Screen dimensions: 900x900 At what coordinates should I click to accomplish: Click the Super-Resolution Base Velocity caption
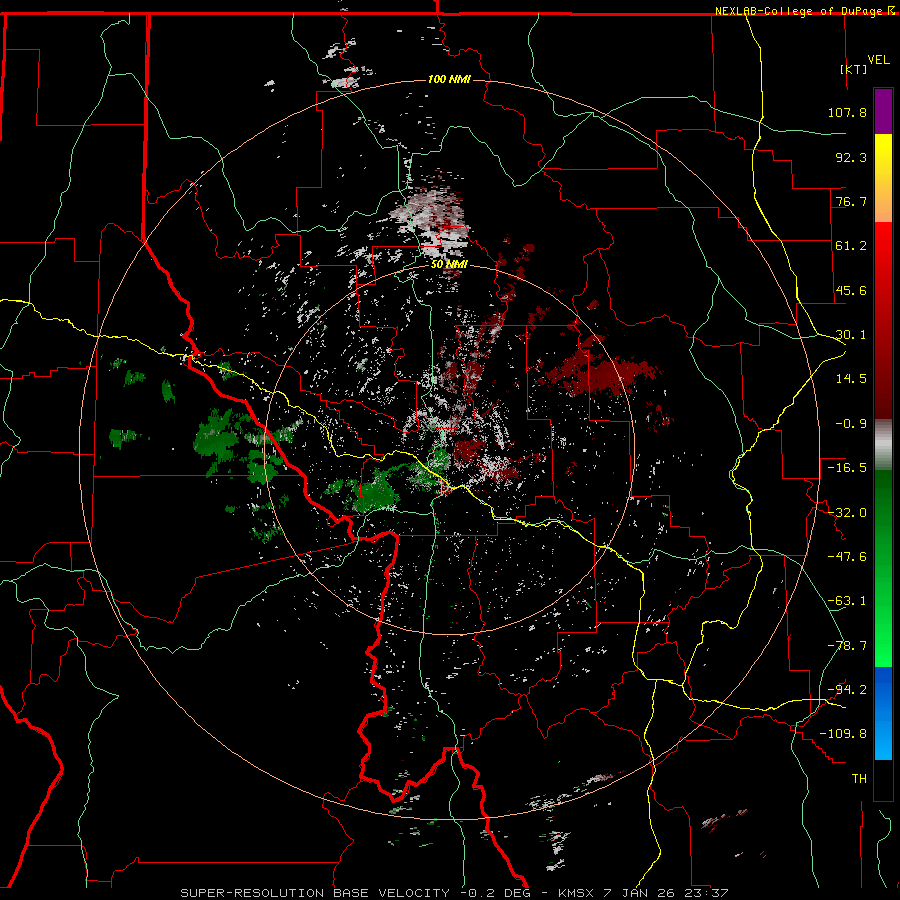pyautogui.click(x=454, y=893)
